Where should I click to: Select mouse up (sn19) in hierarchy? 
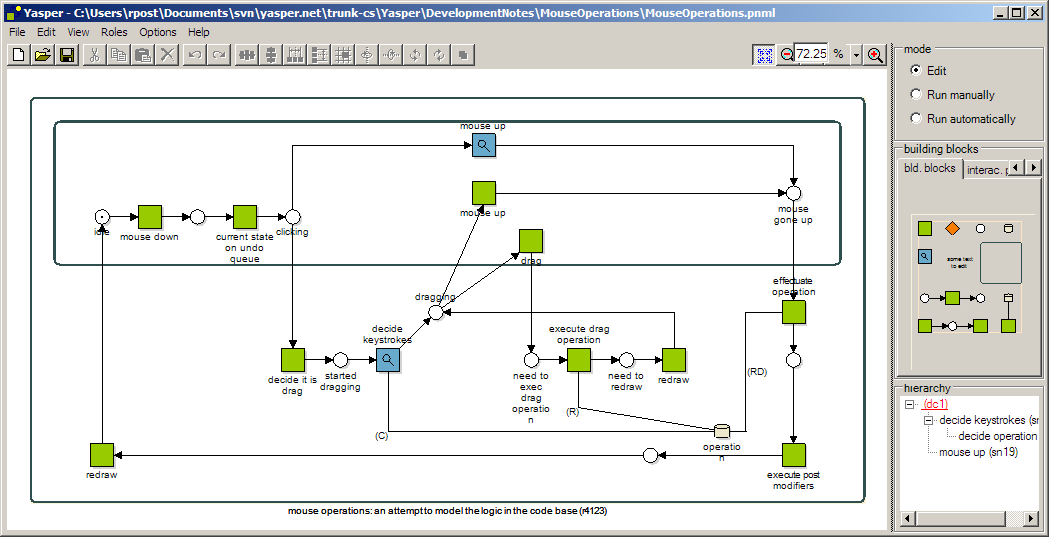[x=979, y=453]
